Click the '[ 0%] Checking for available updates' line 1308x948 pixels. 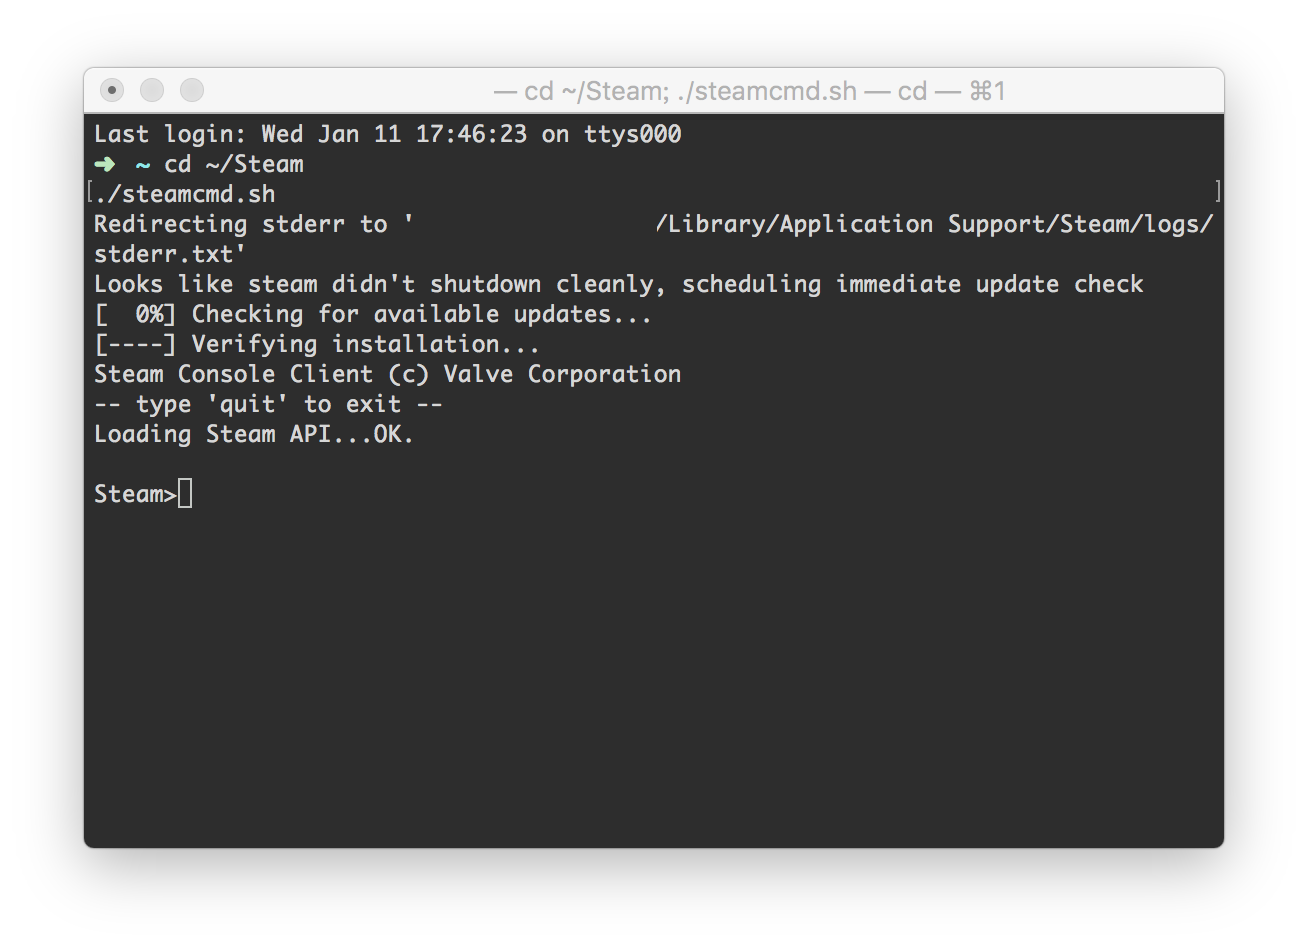373,314
